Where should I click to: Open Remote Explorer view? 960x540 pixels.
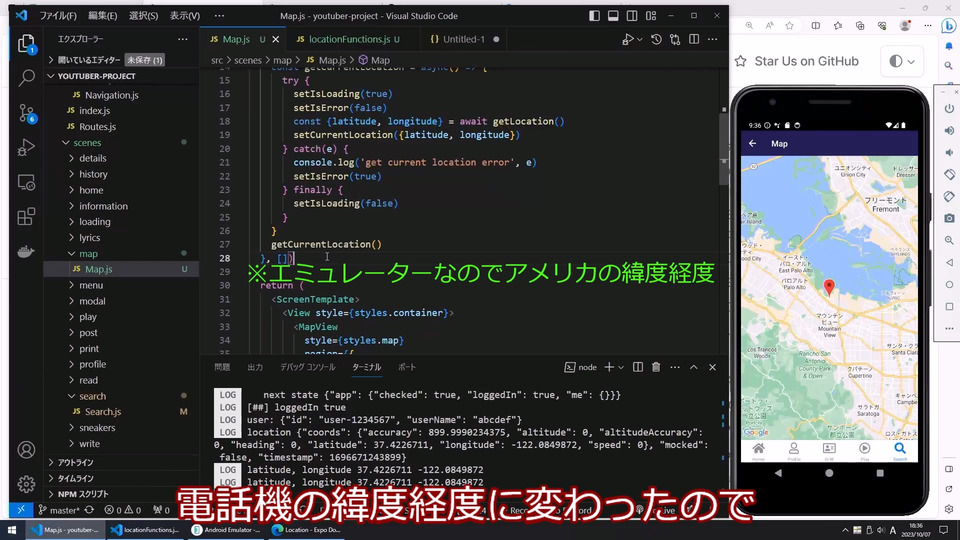(x=26, y=182)
